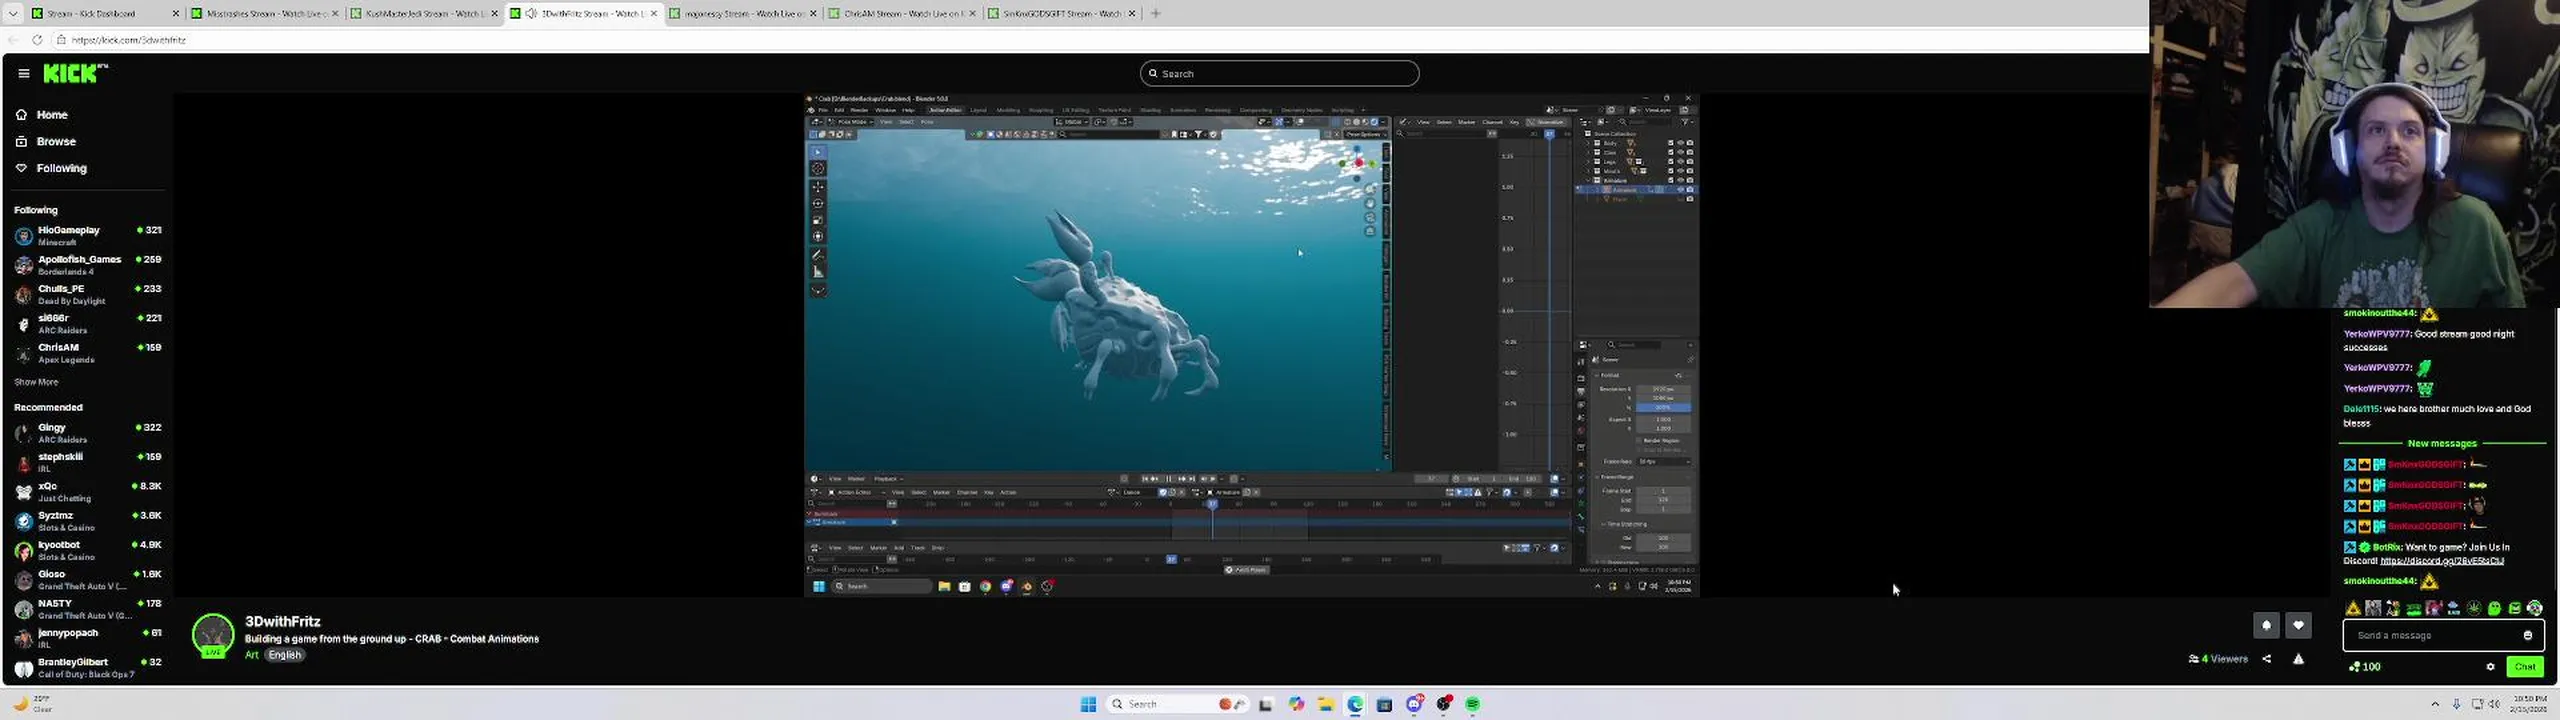Select Blender's Annotate tool
This screenshot has width=2560, height=720.
point(818,255)
